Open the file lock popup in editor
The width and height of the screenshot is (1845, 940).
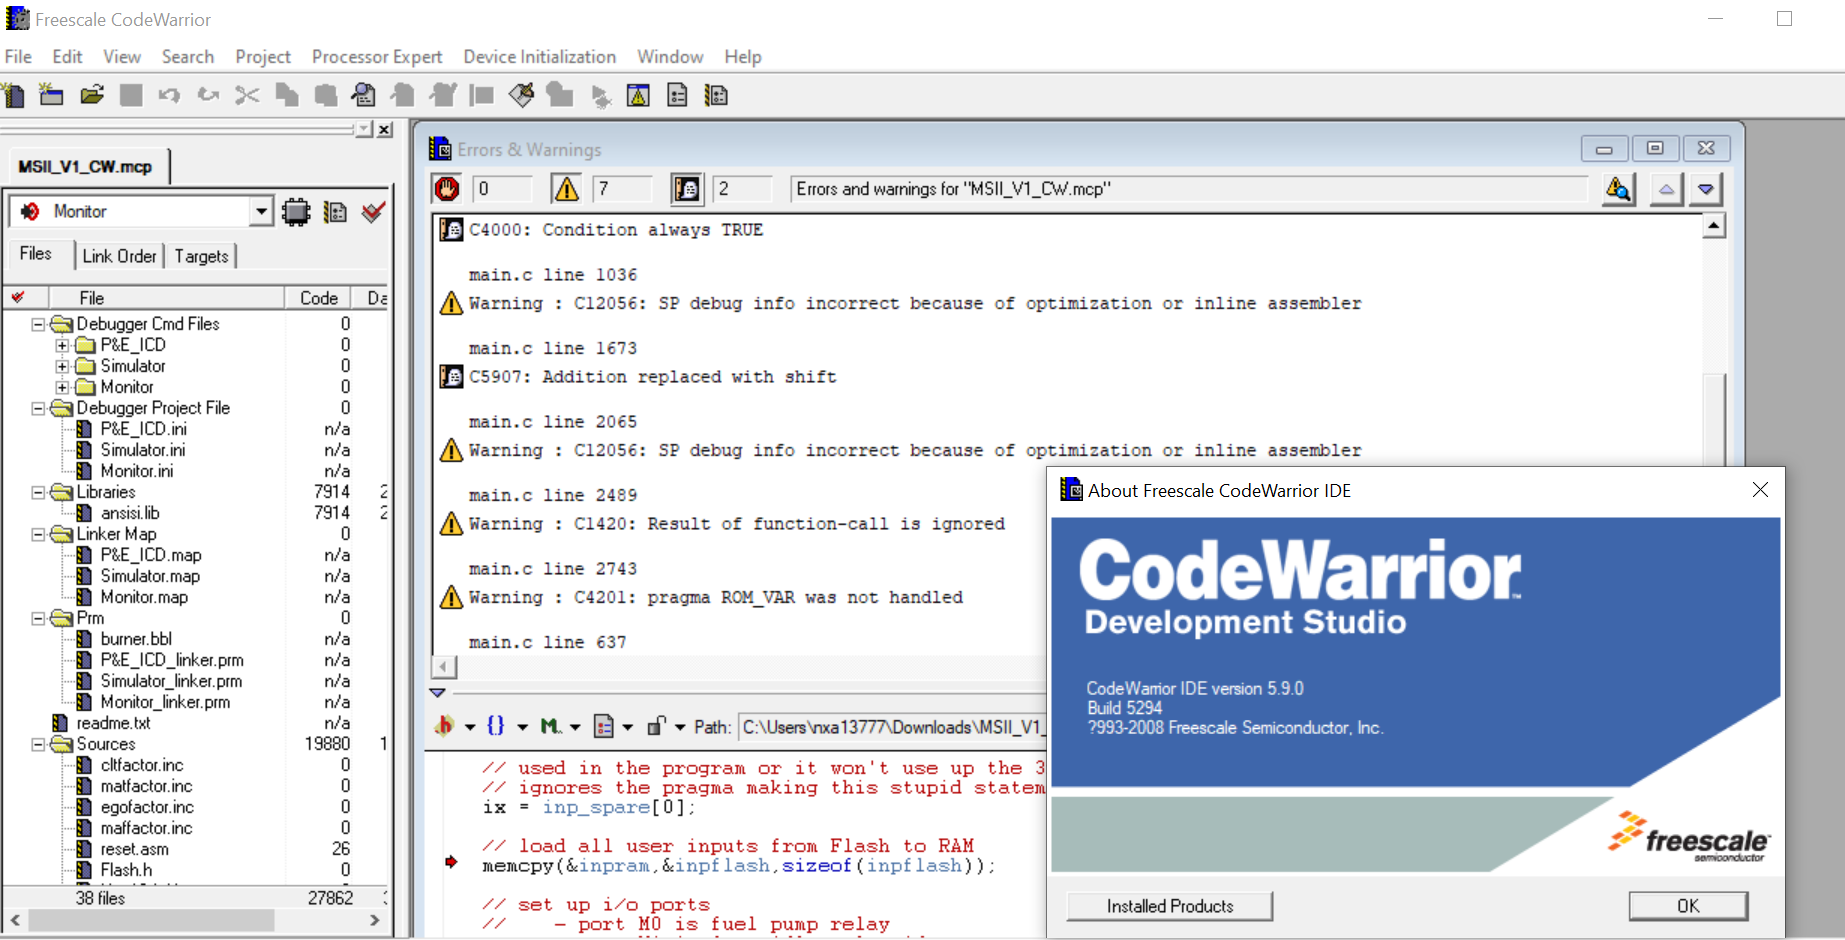(x=656, y=726)
